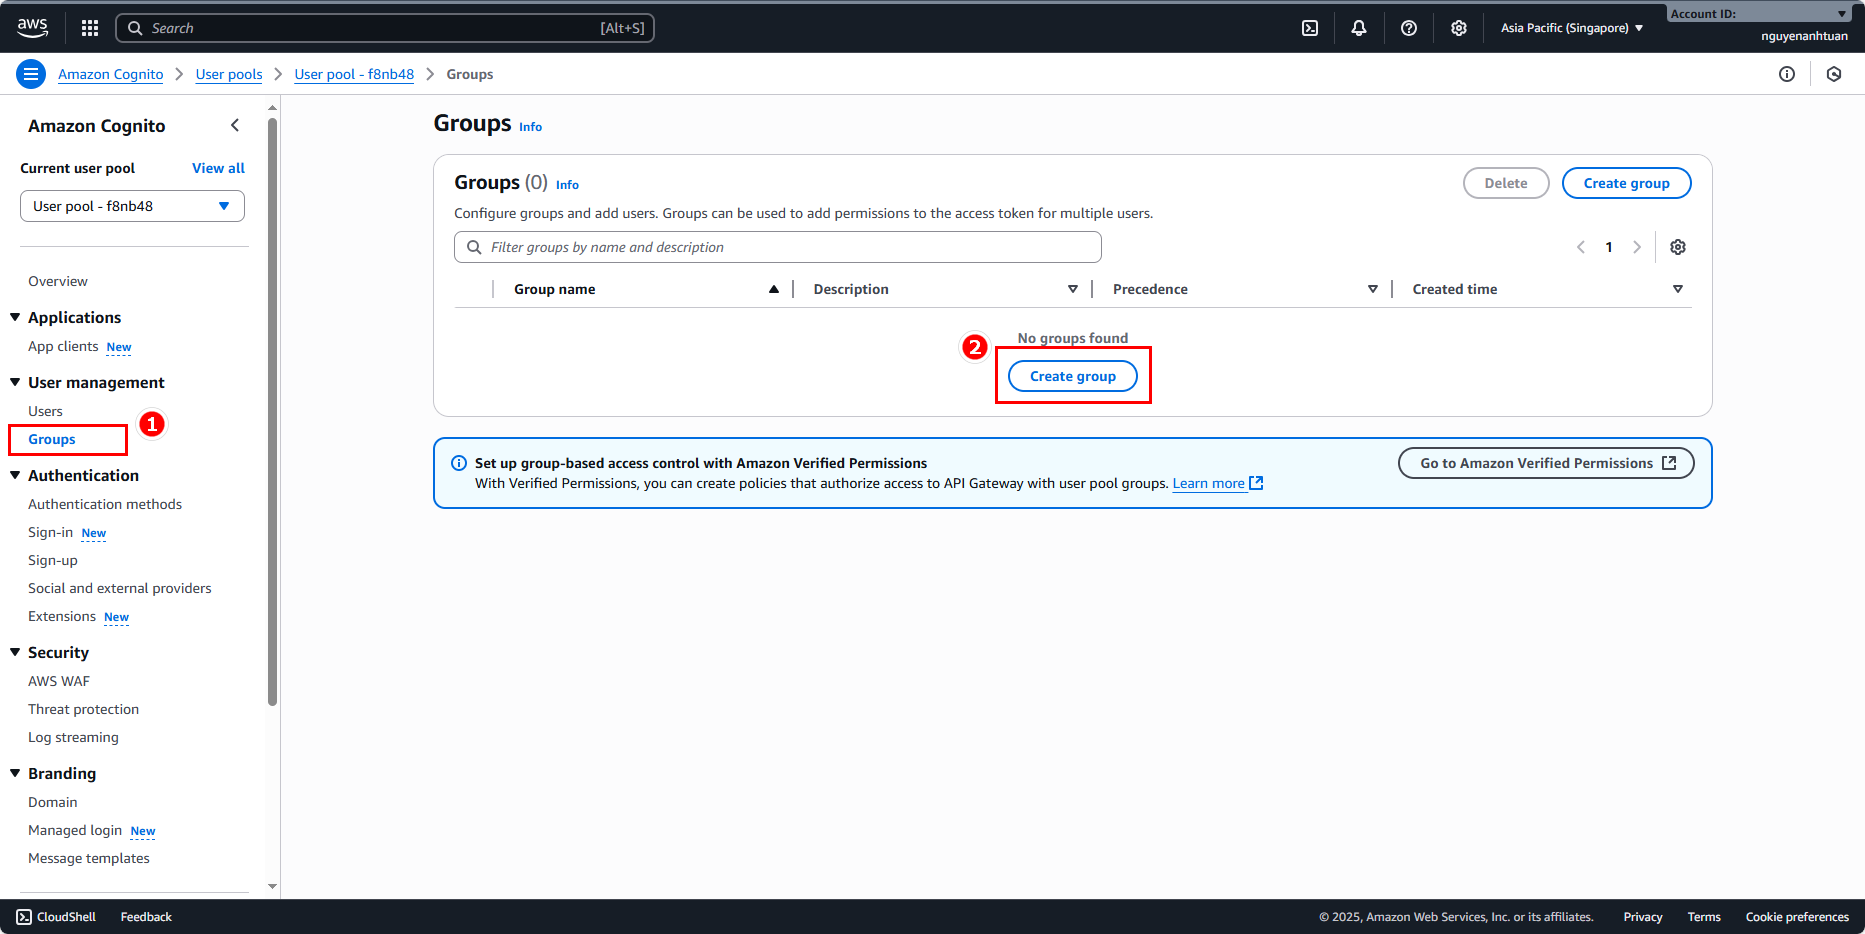Open Threat protection in the sidebar
Image resolution: width=1865 pixels, height=934 pixels.
tap(83, 709)
